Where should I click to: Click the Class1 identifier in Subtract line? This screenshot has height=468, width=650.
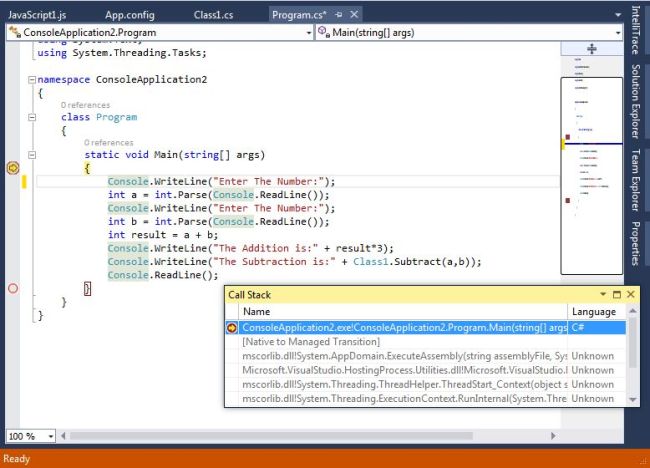pyautogui.click(x=371, y=262)
